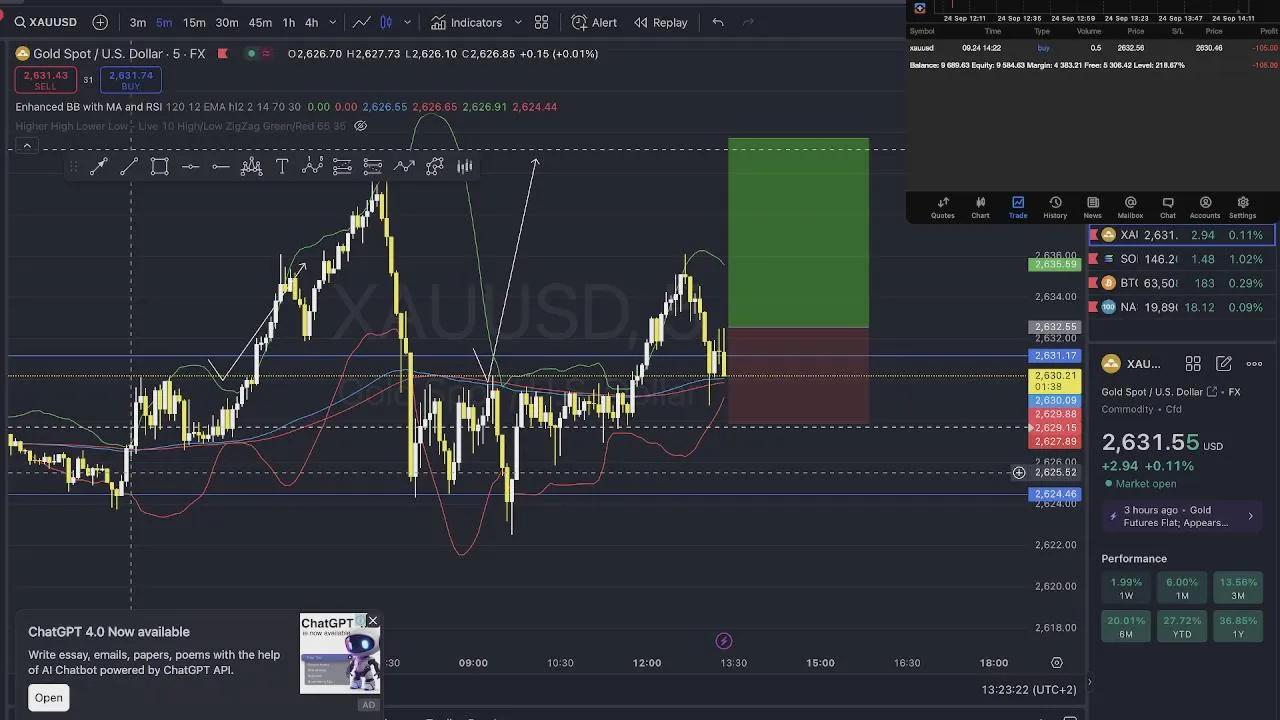Select the 15m timeframe
This screenshot has width=1280, height=720.
pos(194,22)
